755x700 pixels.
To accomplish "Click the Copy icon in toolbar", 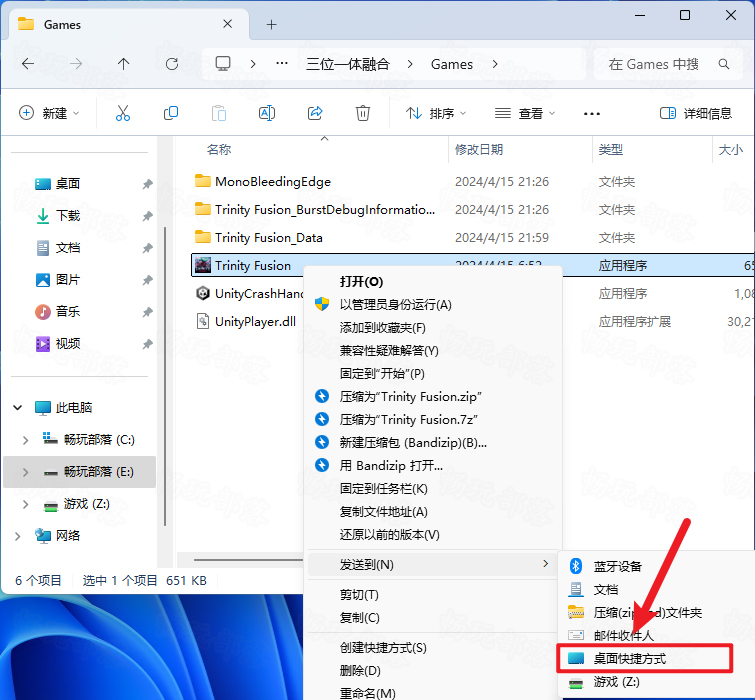I will click(x=170, y=113).
